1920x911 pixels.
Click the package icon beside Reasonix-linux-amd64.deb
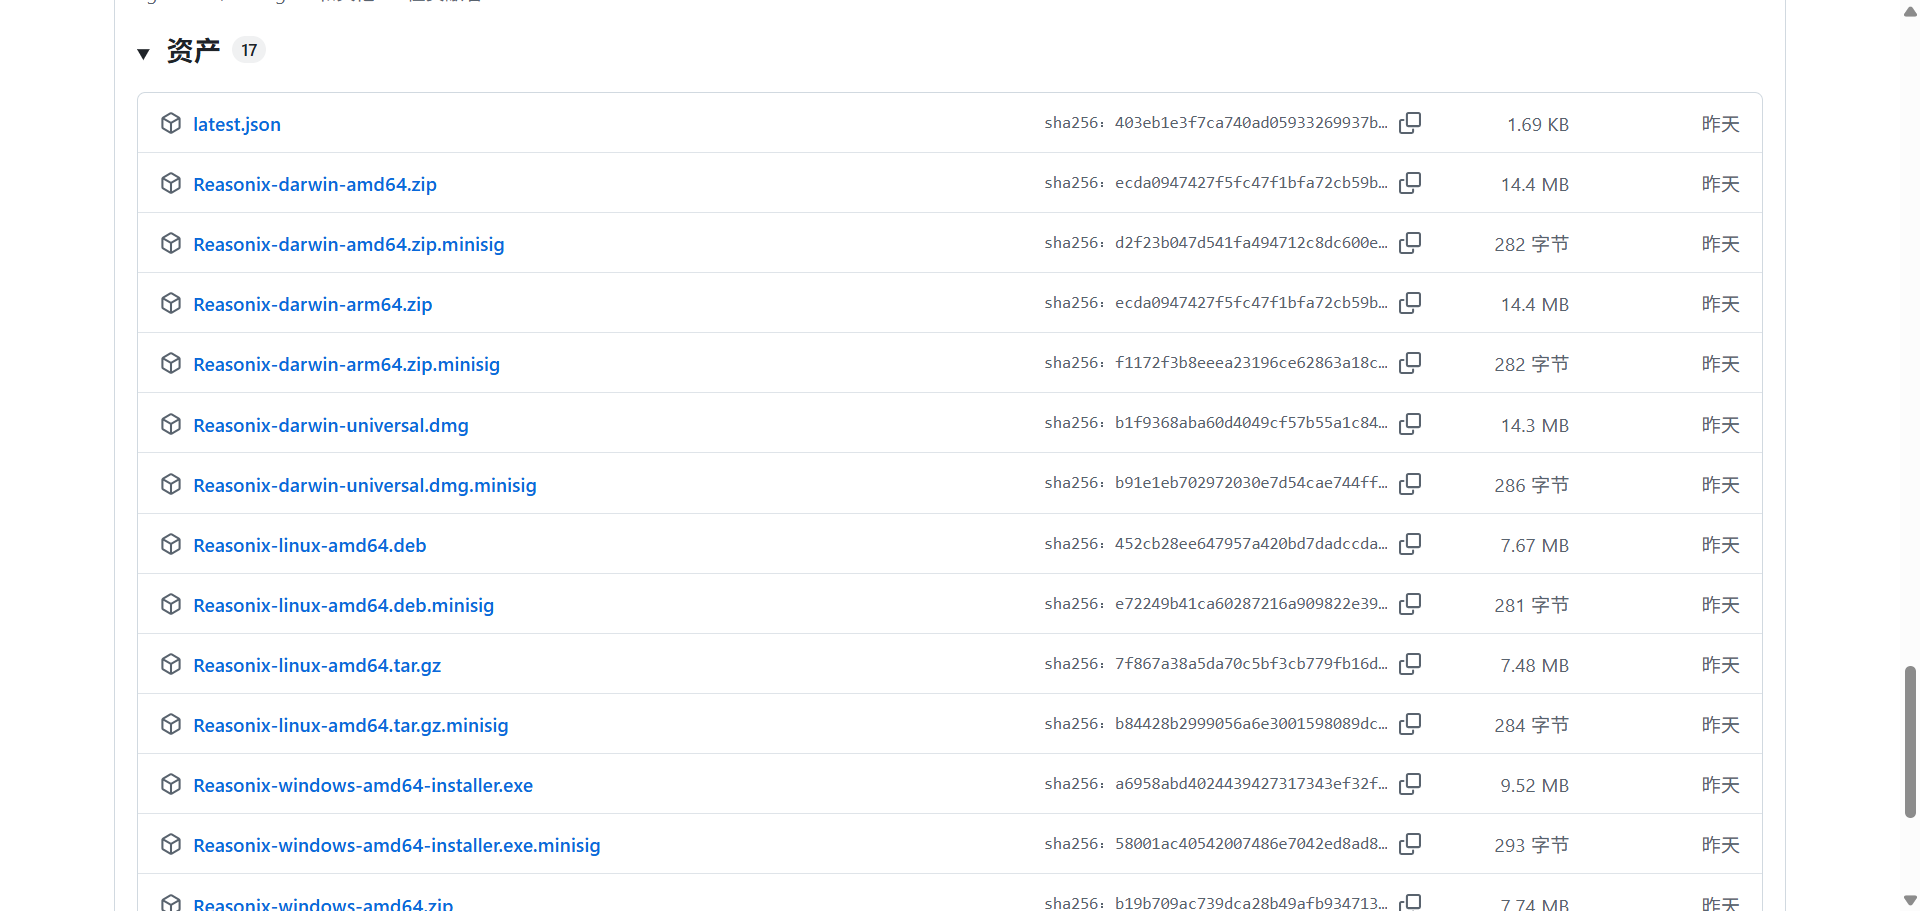tap(171, 544)
